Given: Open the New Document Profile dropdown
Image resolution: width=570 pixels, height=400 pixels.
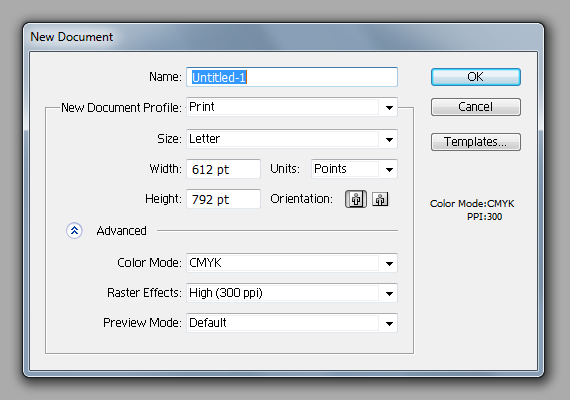Looking at the screenshot, I should click(x=292, y=107).
